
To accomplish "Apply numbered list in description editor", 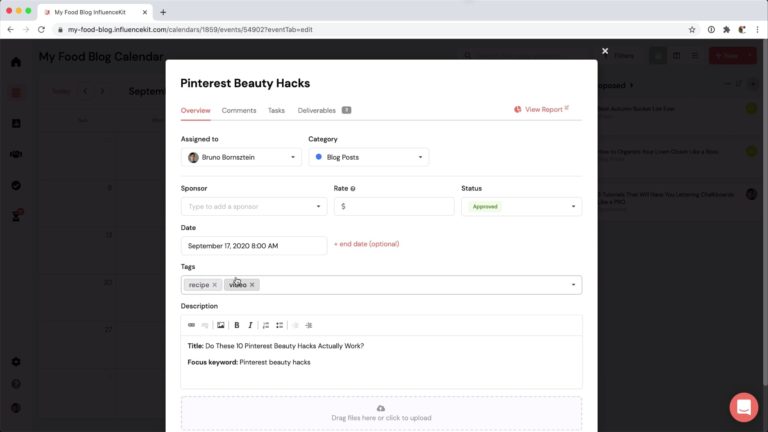I will [x=266, y=325].
